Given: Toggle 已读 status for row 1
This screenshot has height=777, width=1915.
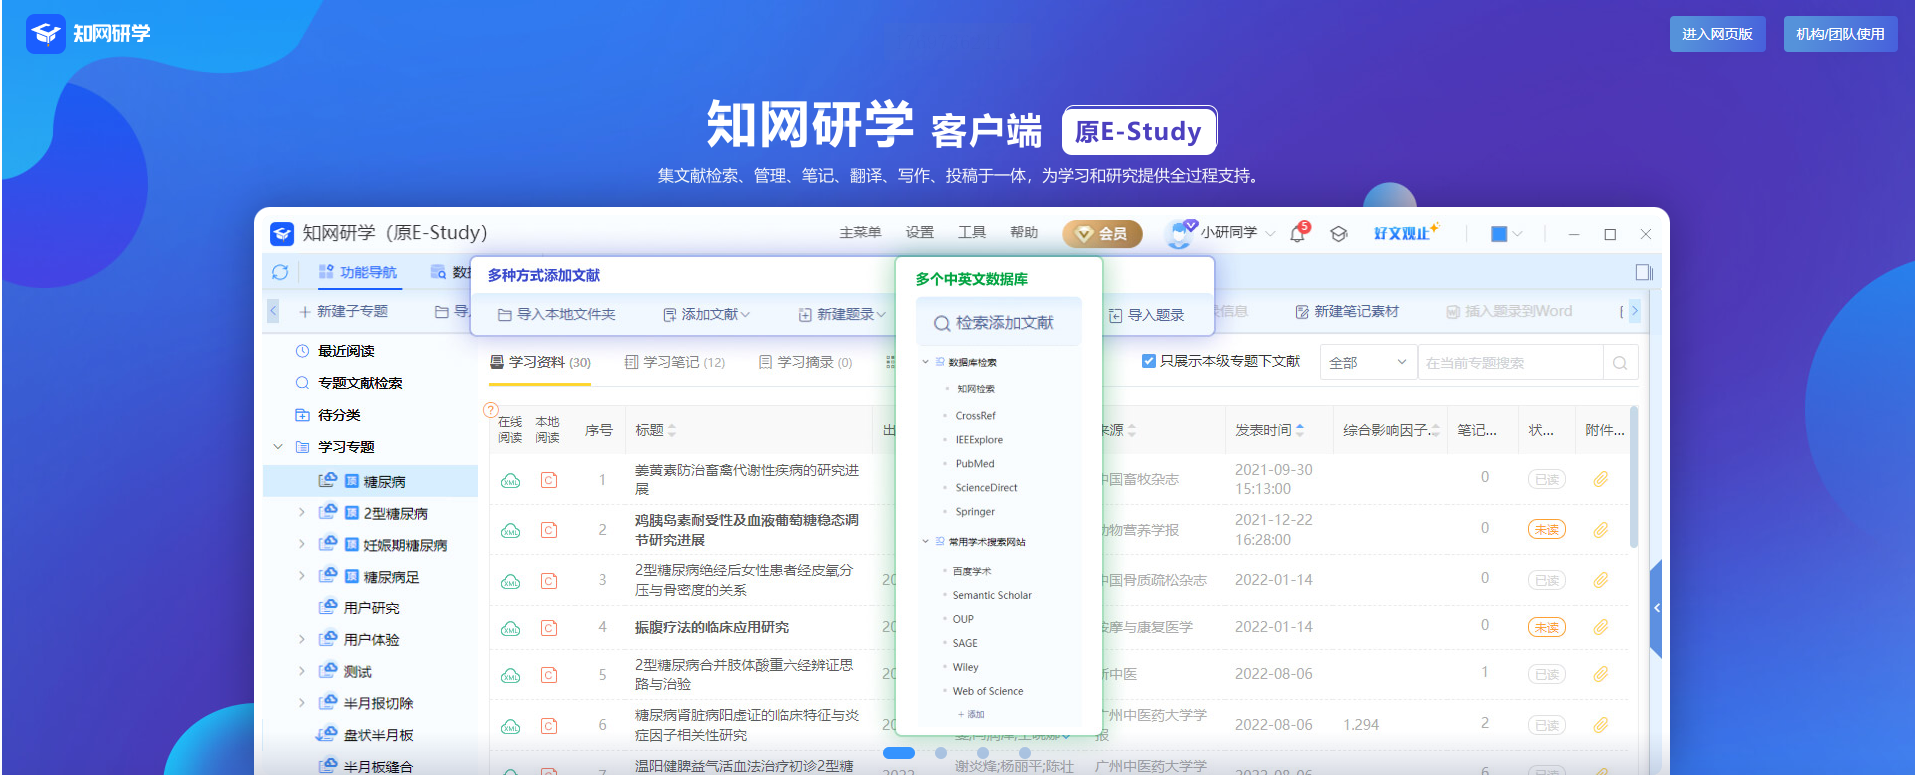Looking at the screenshot, I should 1546,480.
